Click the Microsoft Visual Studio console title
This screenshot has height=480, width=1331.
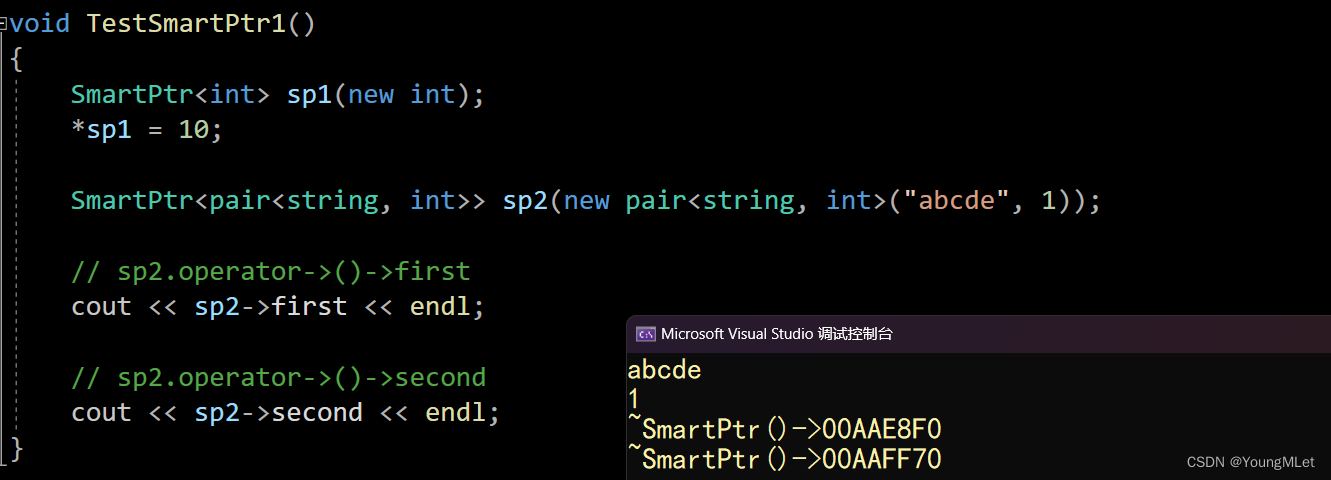tap(777, 334)
